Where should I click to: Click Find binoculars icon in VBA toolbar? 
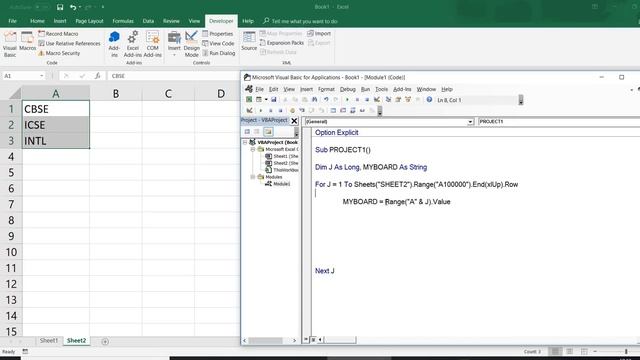[x=314, y=100]
